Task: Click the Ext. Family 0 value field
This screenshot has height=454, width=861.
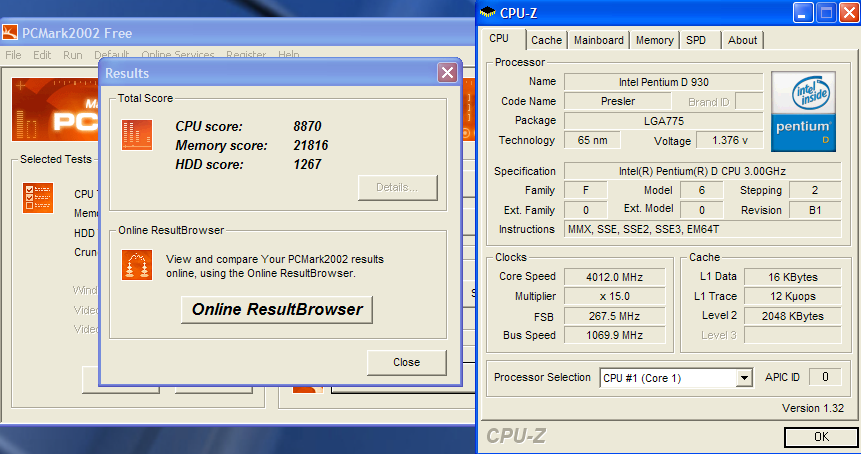Action: coord(586,210)
